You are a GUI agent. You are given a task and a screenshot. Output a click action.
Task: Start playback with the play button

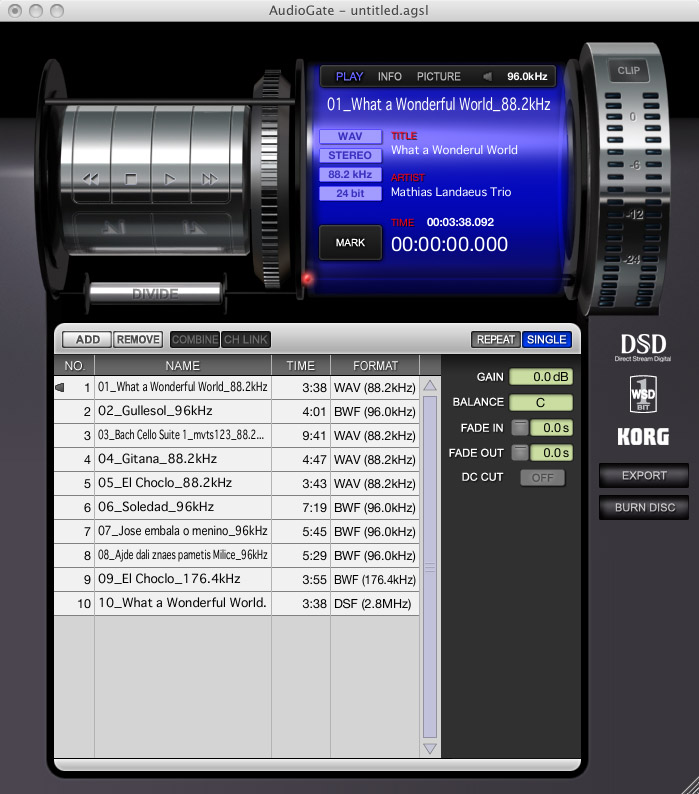(x=170, y=180)
